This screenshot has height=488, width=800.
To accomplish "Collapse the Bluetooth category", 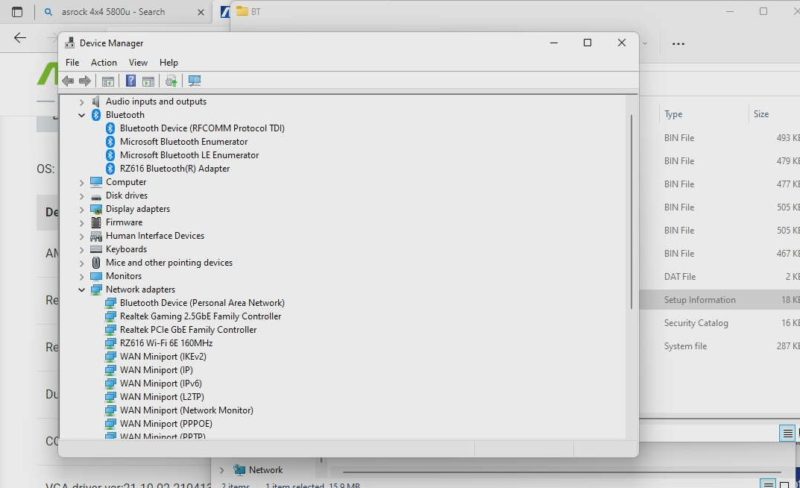I will 82,115.
